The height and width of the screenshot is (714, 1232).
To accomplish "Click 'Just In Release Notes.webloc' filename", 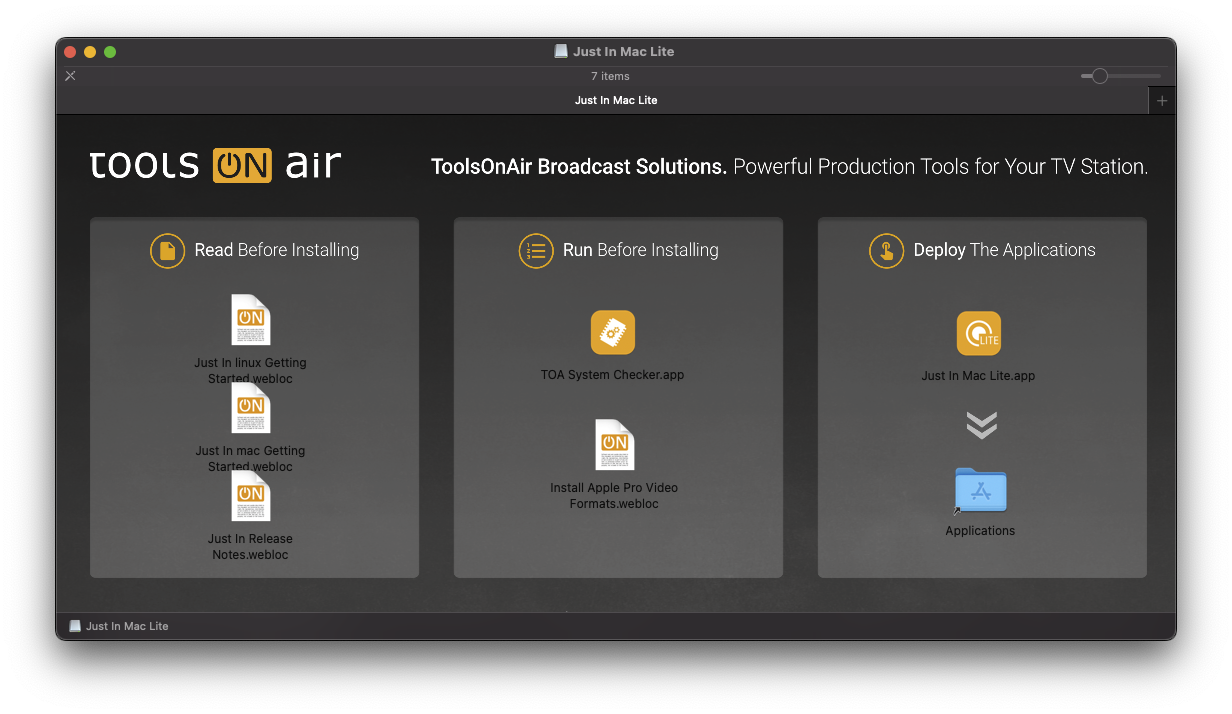I will point(250,547).
